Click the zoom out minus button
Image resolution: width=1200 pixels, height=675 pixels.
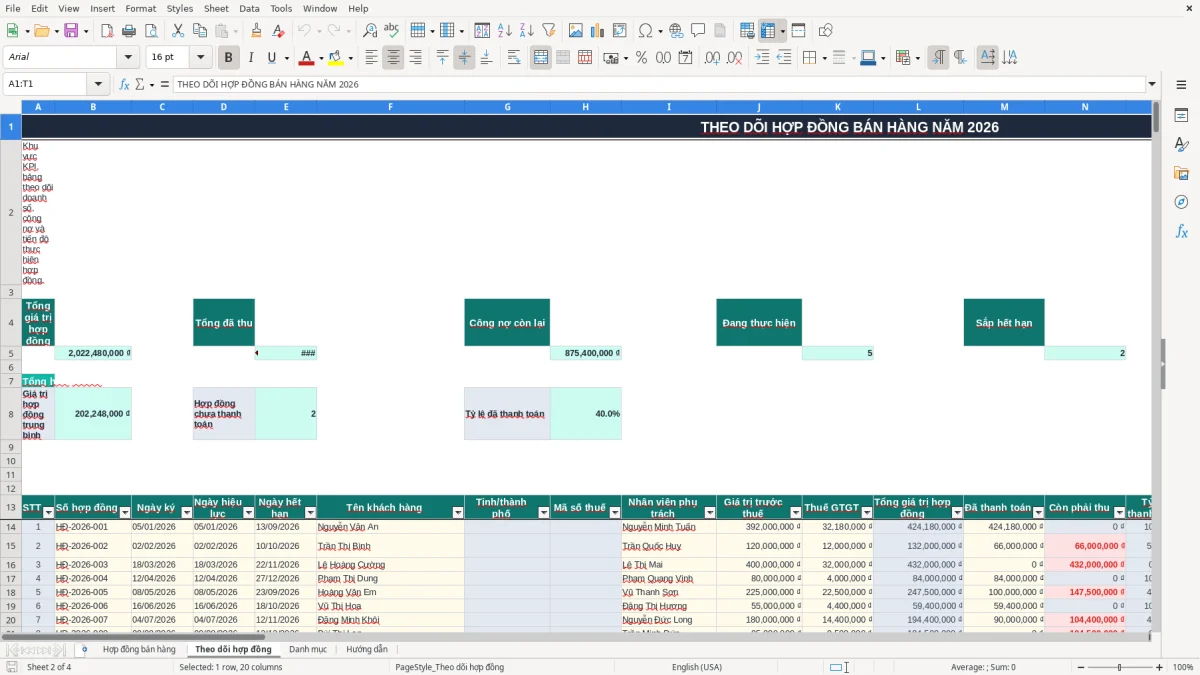click(x=1081, y=667)
